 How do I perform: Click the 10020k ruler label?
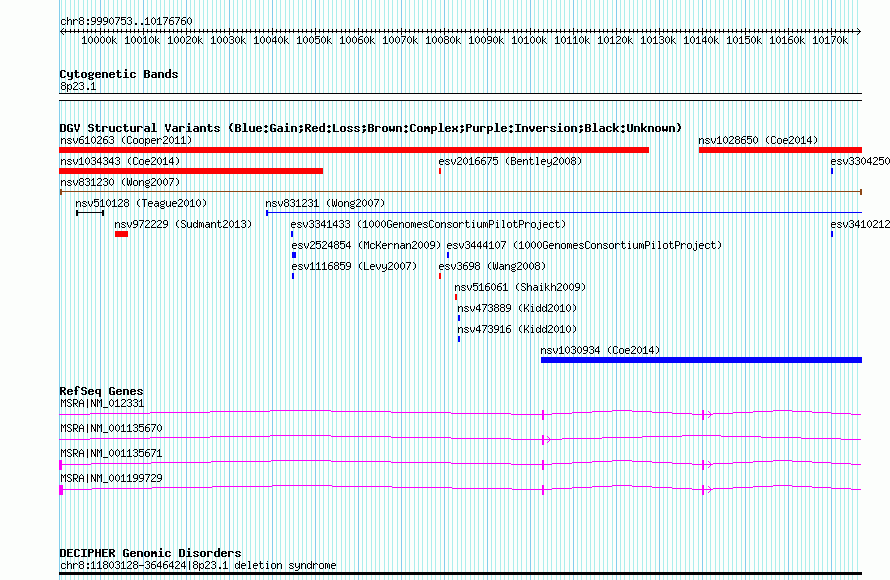pos(185,40)
